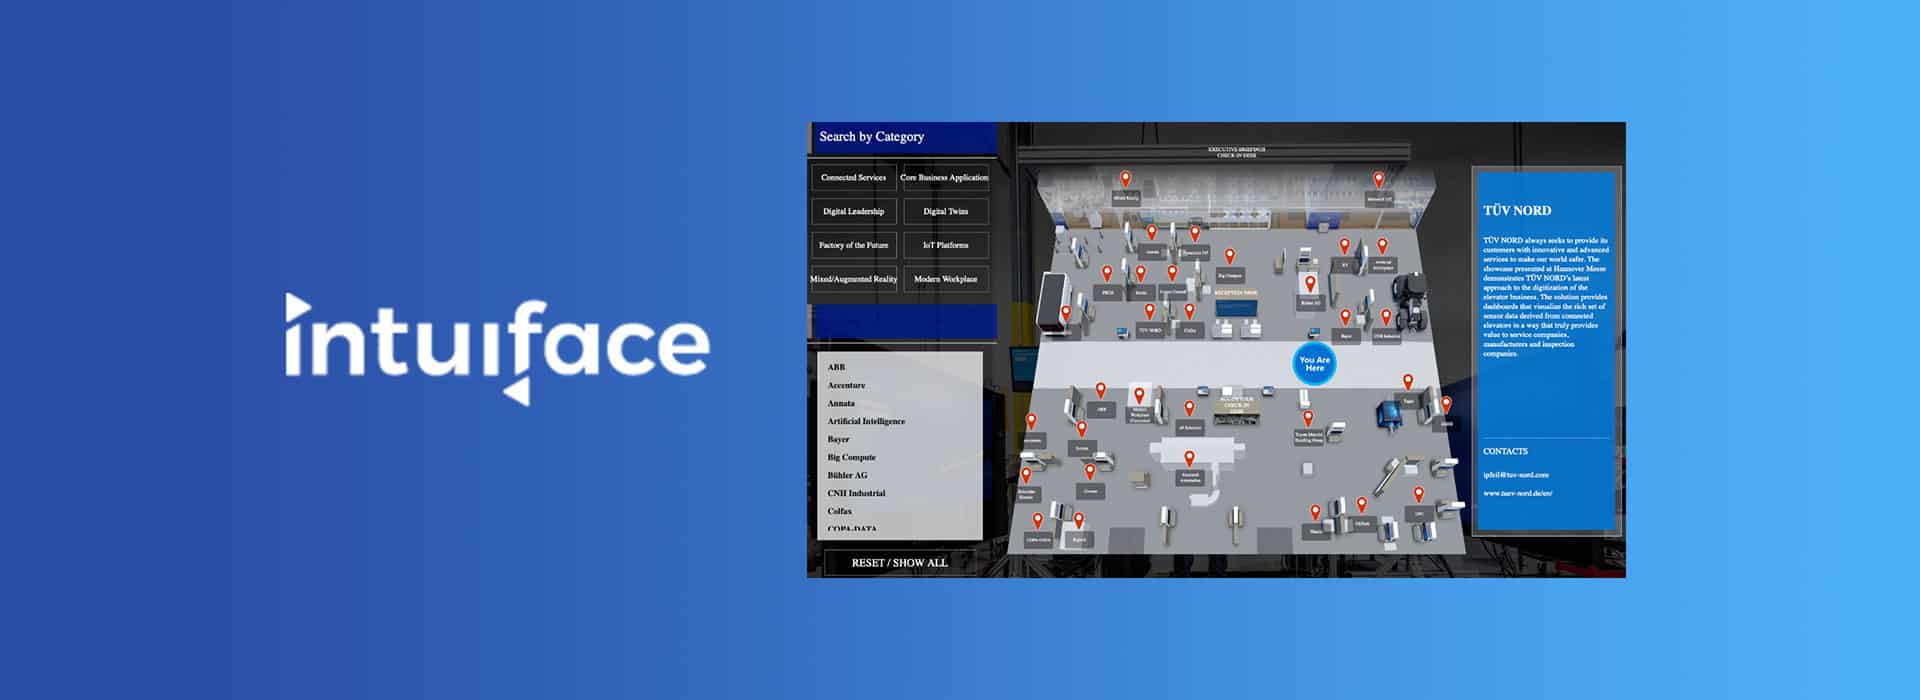Click RESET / SHOW ALL button
This screenshot has height=700, width=1920.
tap(899, 563)
